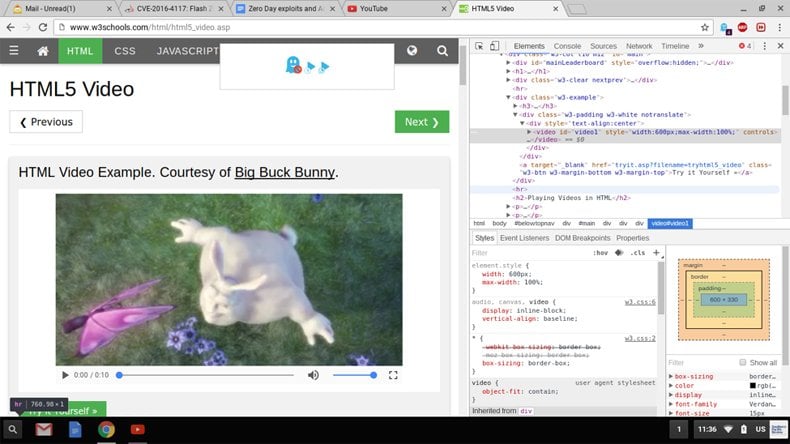The width and height of the screenshot is (790, 444).
Task: Open YouTube app from the shelf
Action: click(x=138, y=429)
